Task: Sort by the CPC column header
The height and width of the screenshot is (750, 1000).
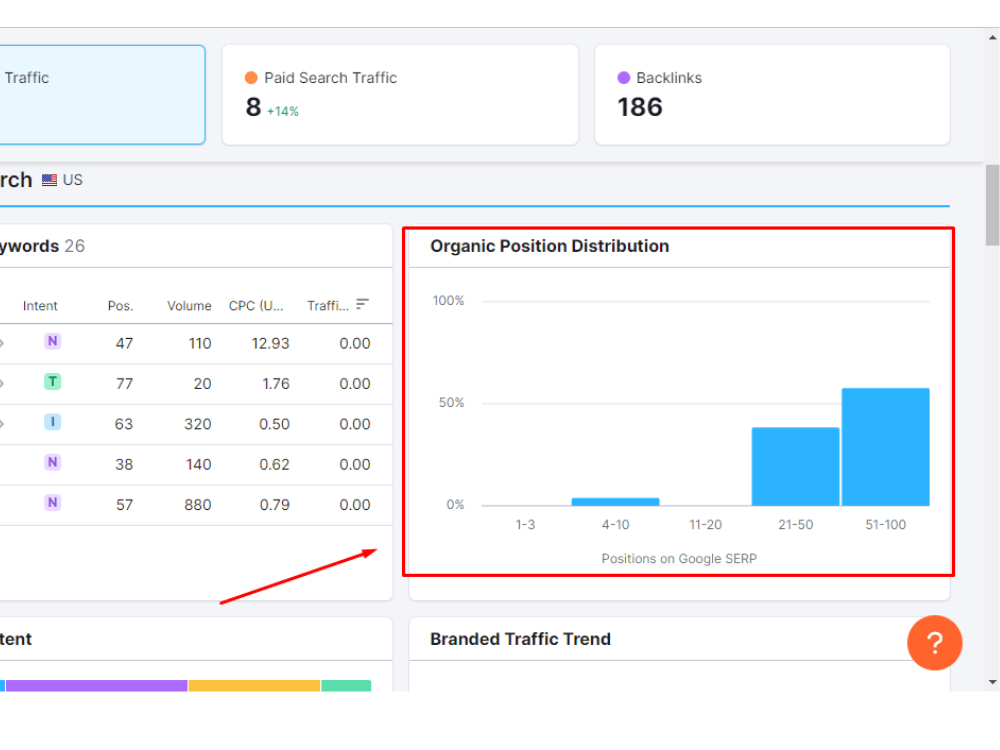Action: [x=256, y=305]
